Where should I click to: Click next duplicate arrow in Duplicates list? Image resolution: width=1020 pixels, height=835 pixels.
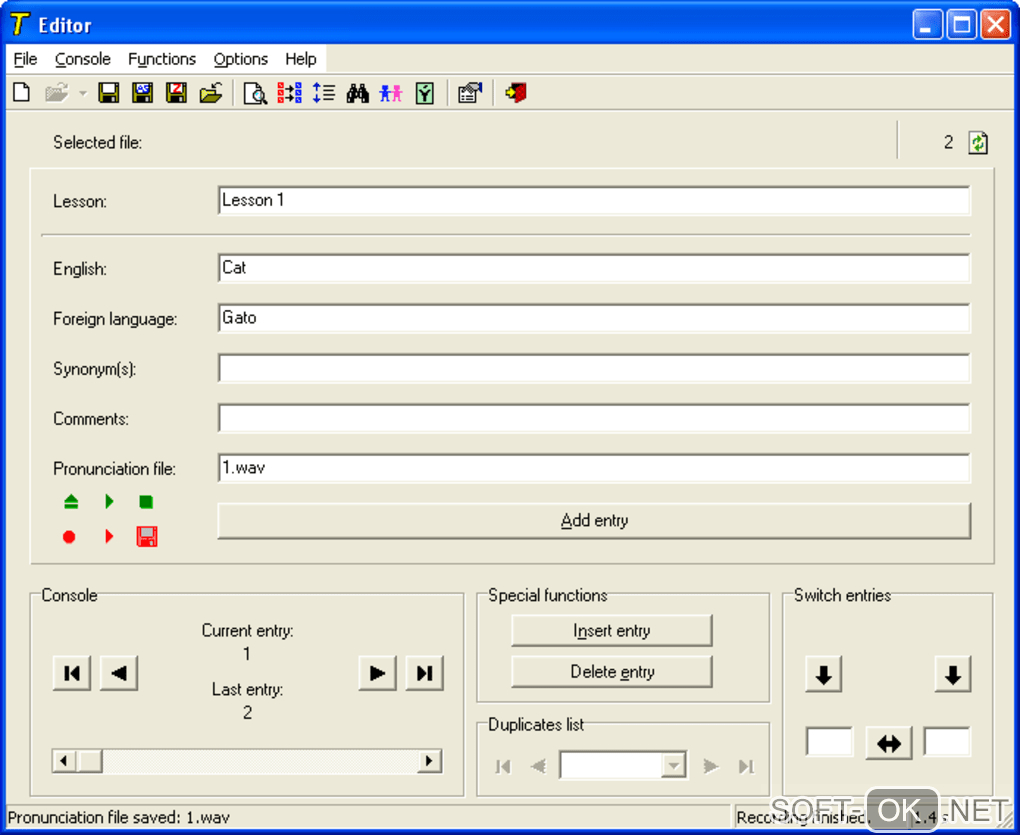[x=711, y=767]
